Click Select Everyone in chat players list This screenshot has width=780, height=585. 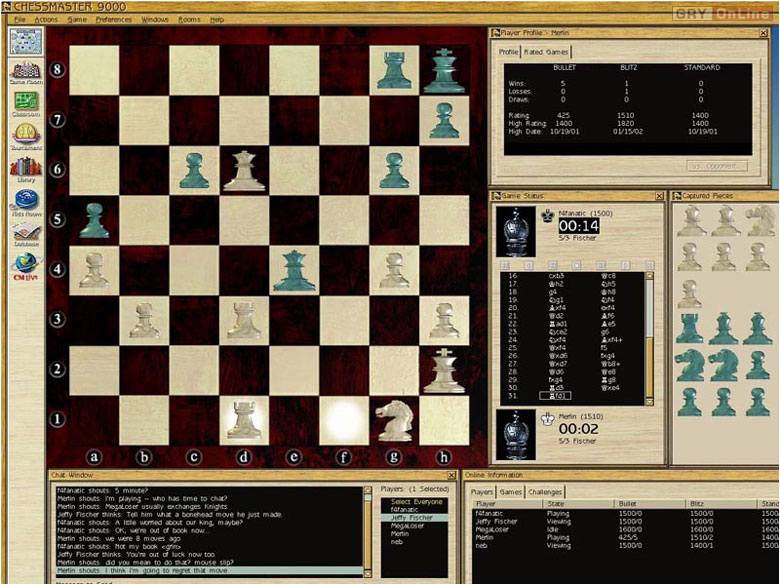point(416,502)
